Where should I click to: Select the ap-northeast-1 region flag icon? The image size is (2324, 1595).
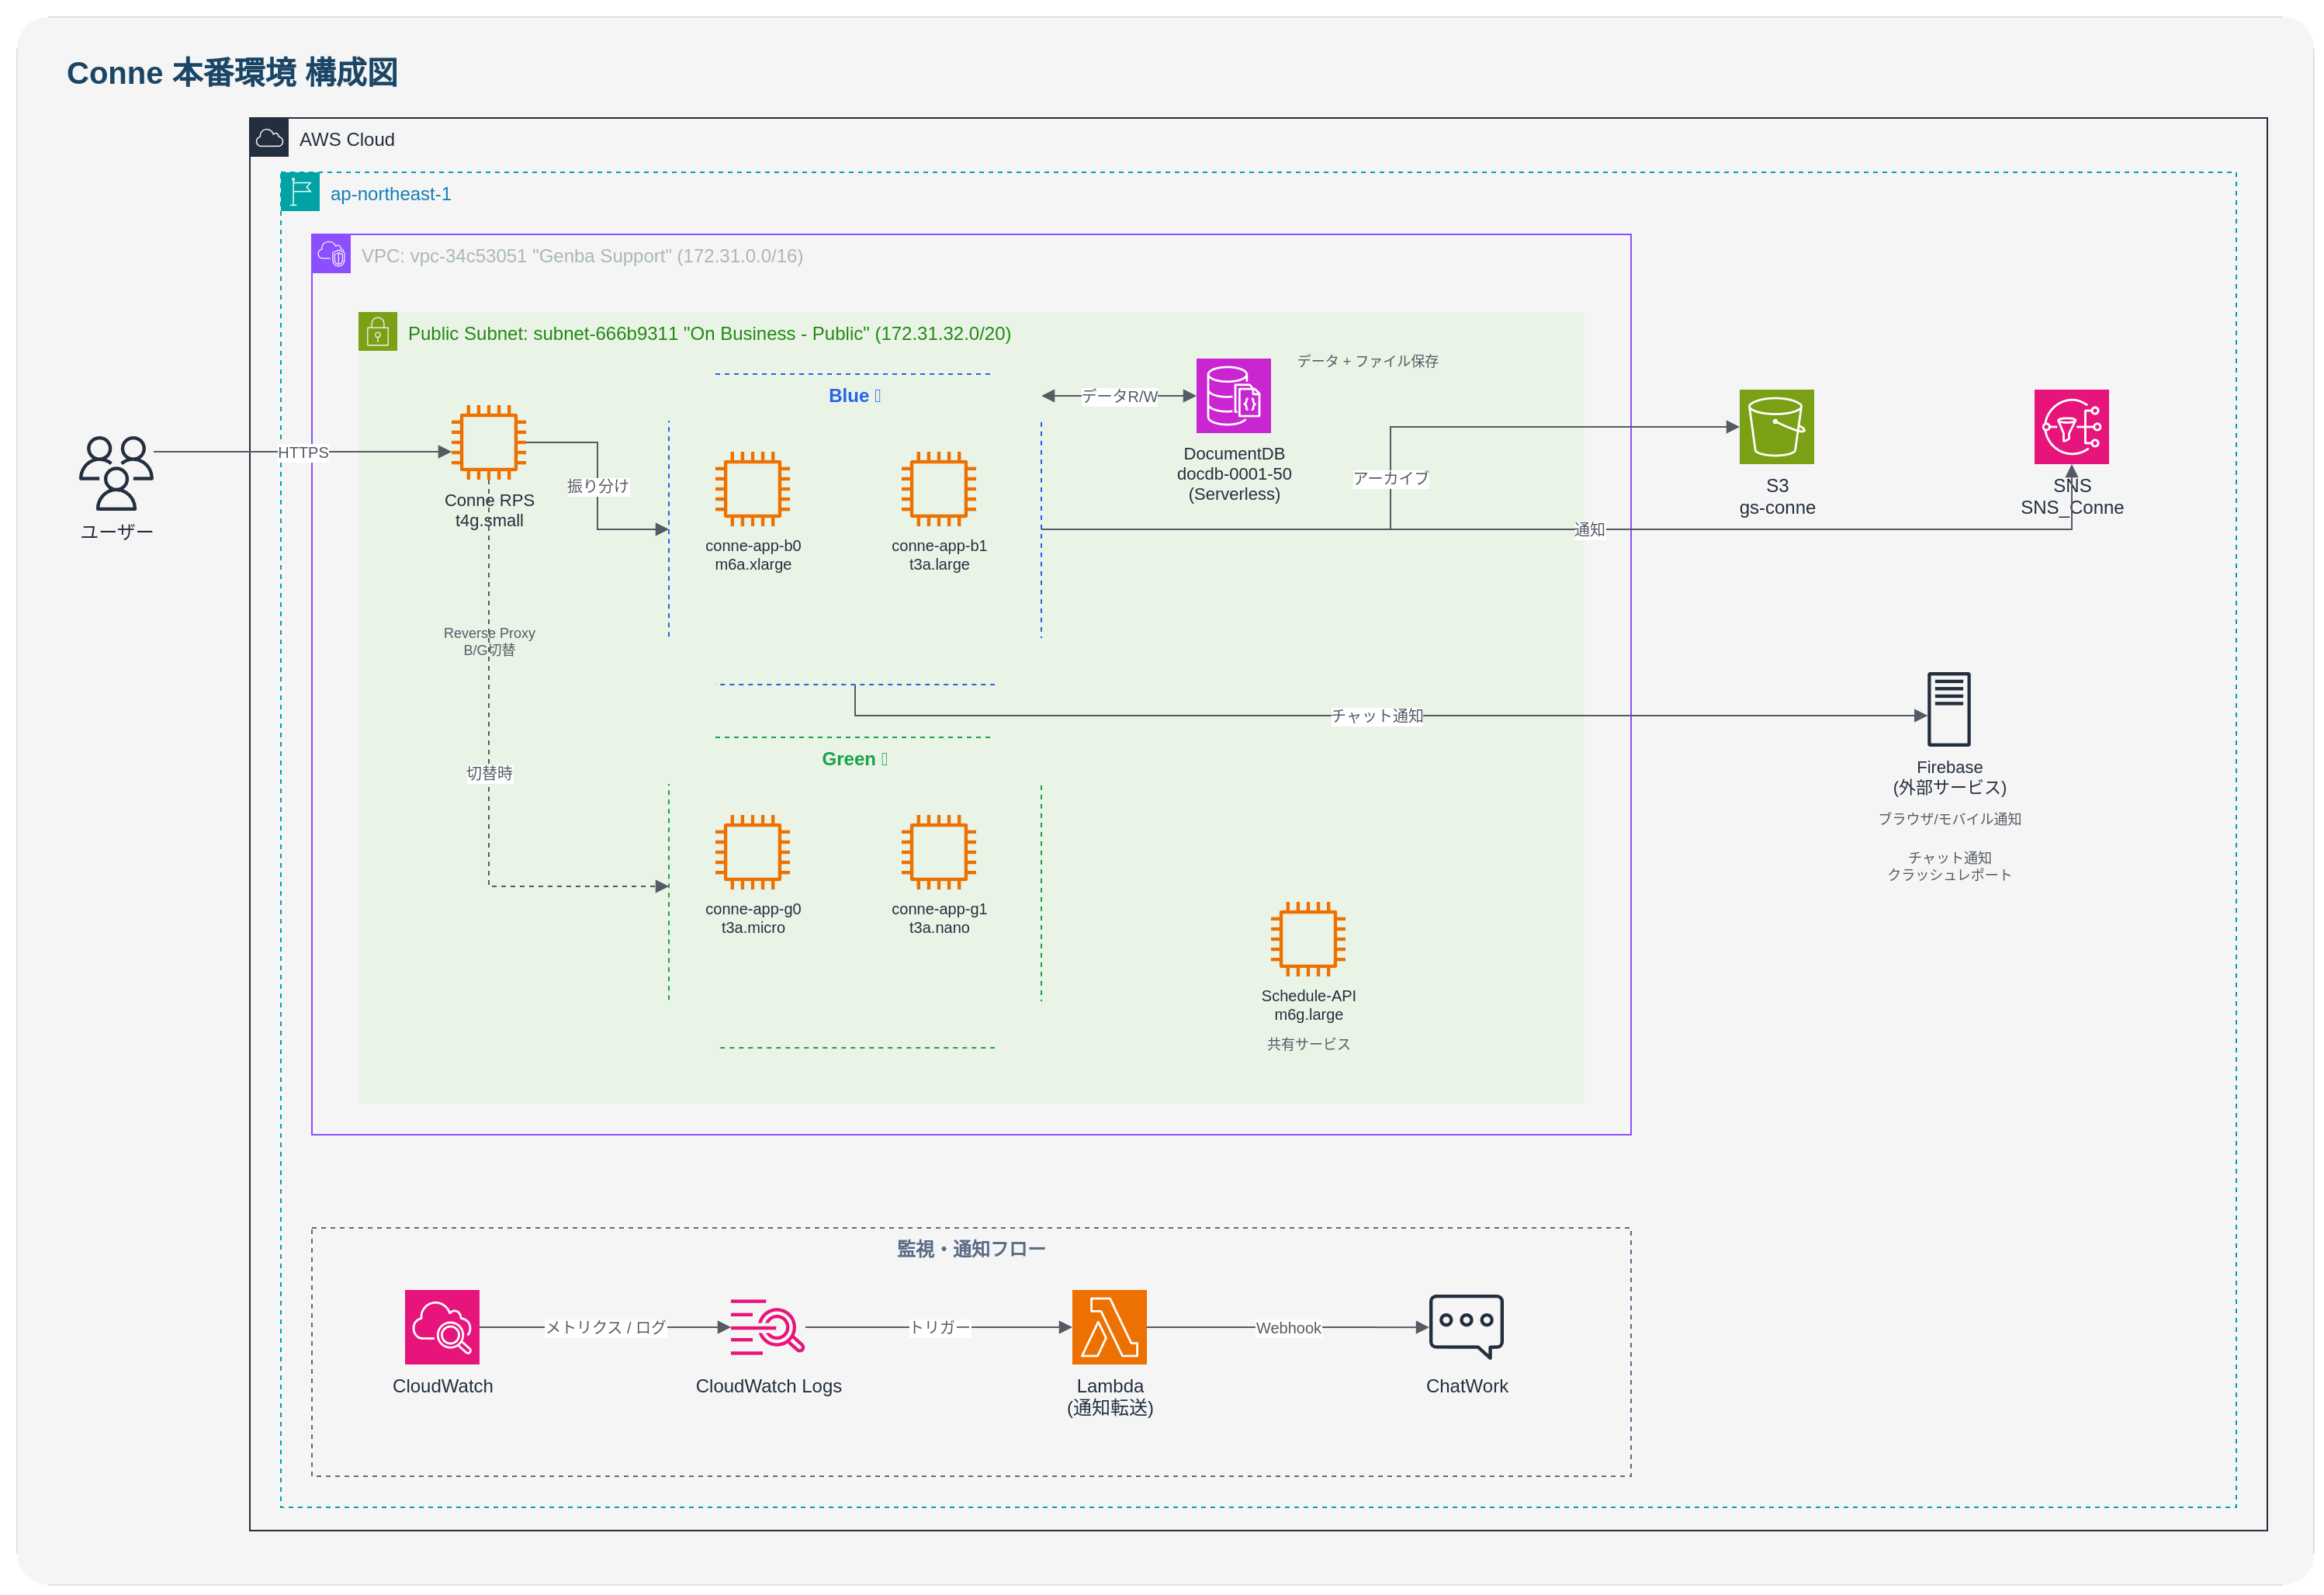300,192
